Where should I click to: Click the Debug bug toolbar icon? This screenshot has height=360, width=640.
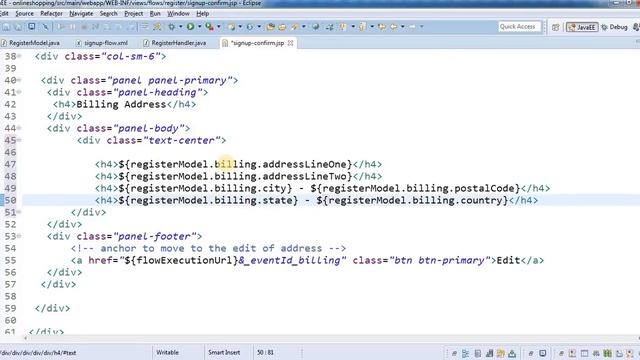(172, 27)
